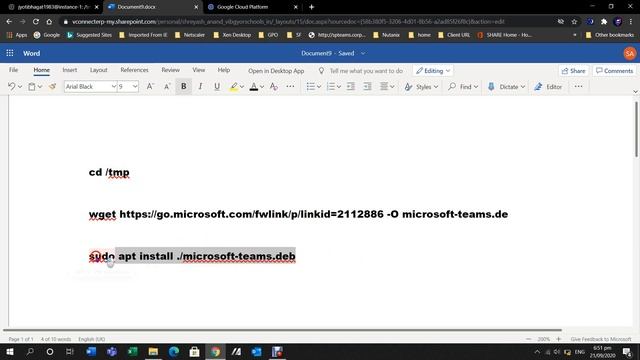The width and height of the screenshot is (640, 360).
Task: Open the Dictate dropdown
Action: pos(506,87)
